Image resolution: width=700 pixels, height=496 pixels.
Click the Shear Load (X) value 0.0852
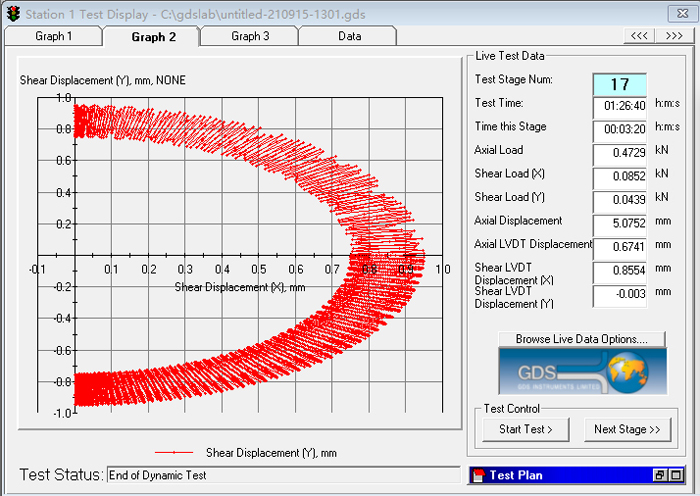tap(620, 177)
